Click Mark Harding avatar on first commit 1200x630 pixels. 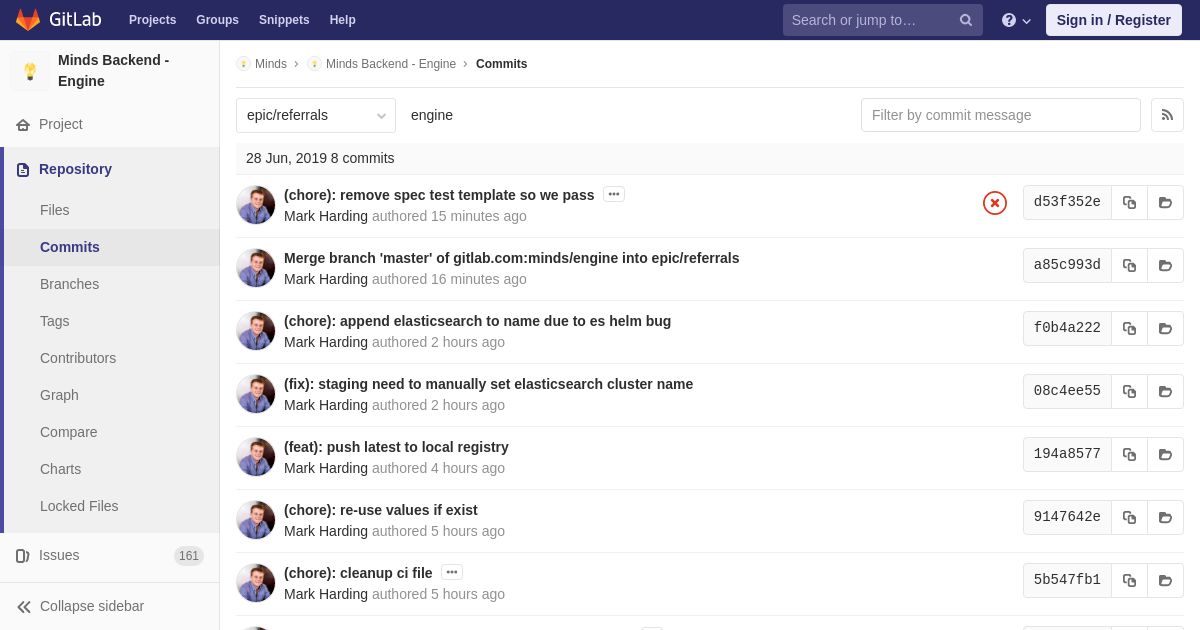point(255,205)
